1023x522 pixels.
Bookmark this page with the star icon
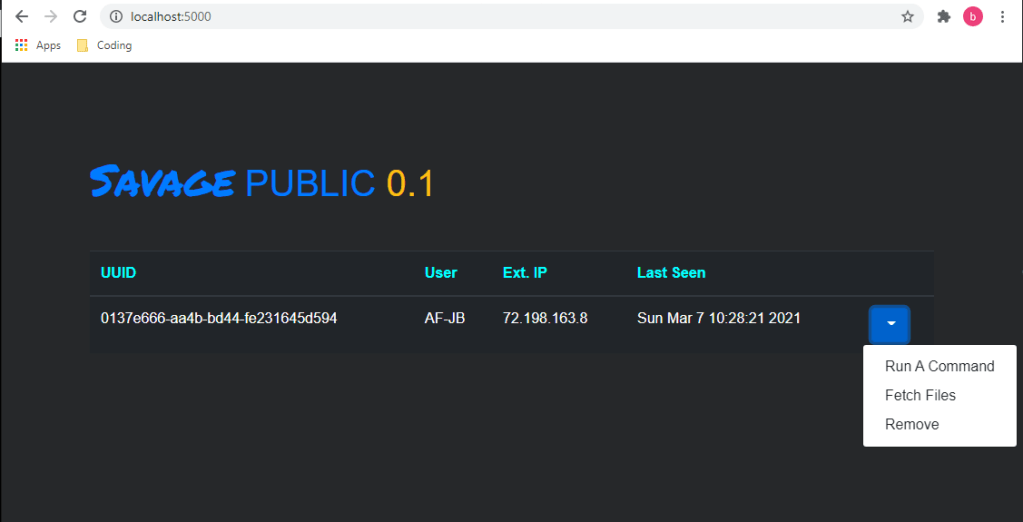(907, 17)
